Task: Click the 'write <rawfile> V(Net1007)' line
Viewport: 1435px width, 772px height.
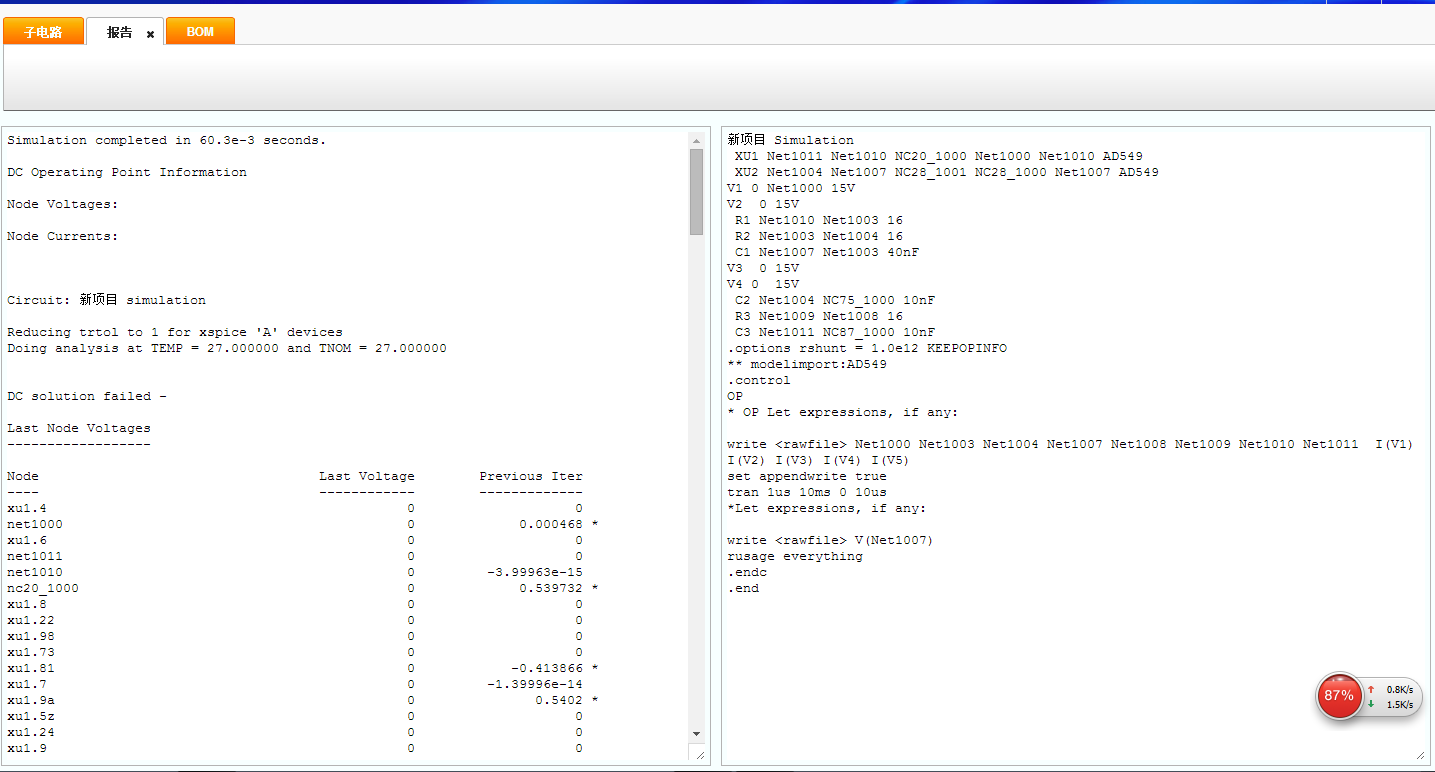Action: pyautogui.click(x=831, y=540)
